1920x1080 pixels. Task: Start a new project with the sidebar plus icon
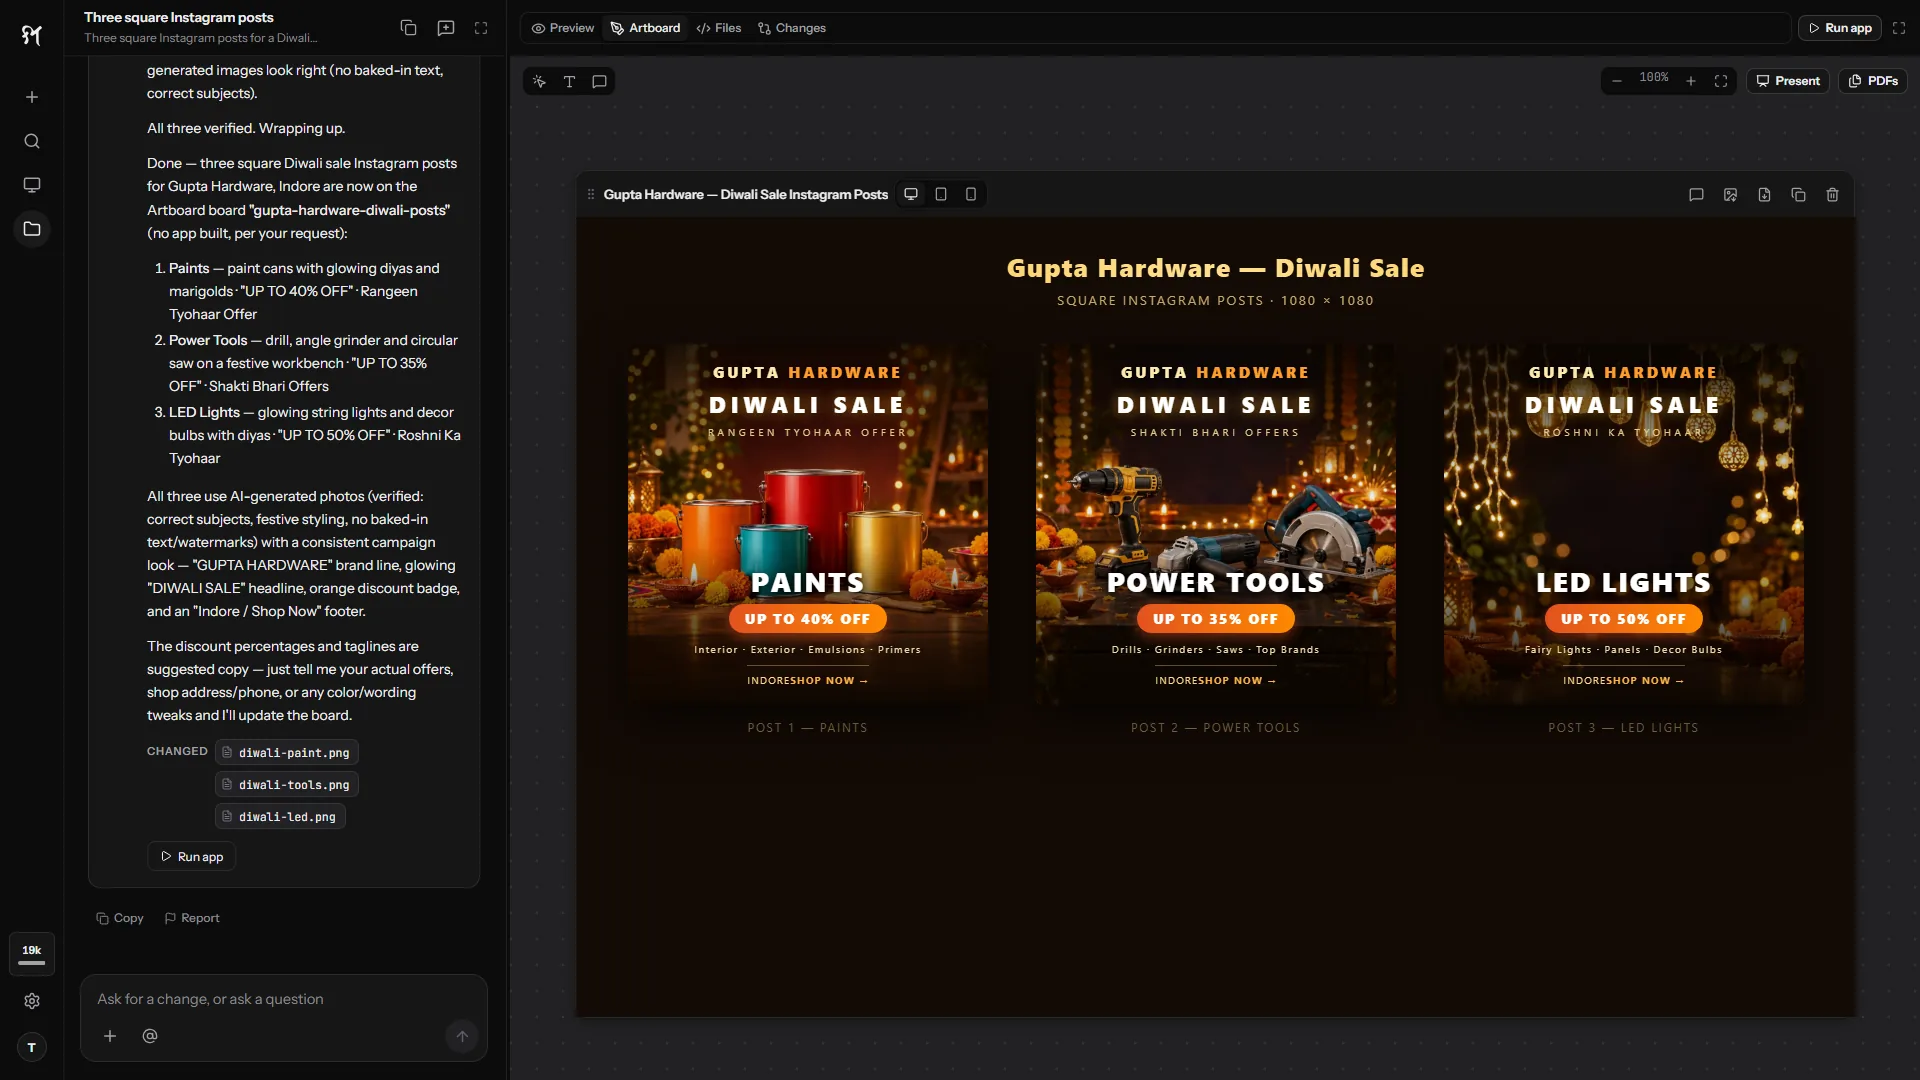32,97
